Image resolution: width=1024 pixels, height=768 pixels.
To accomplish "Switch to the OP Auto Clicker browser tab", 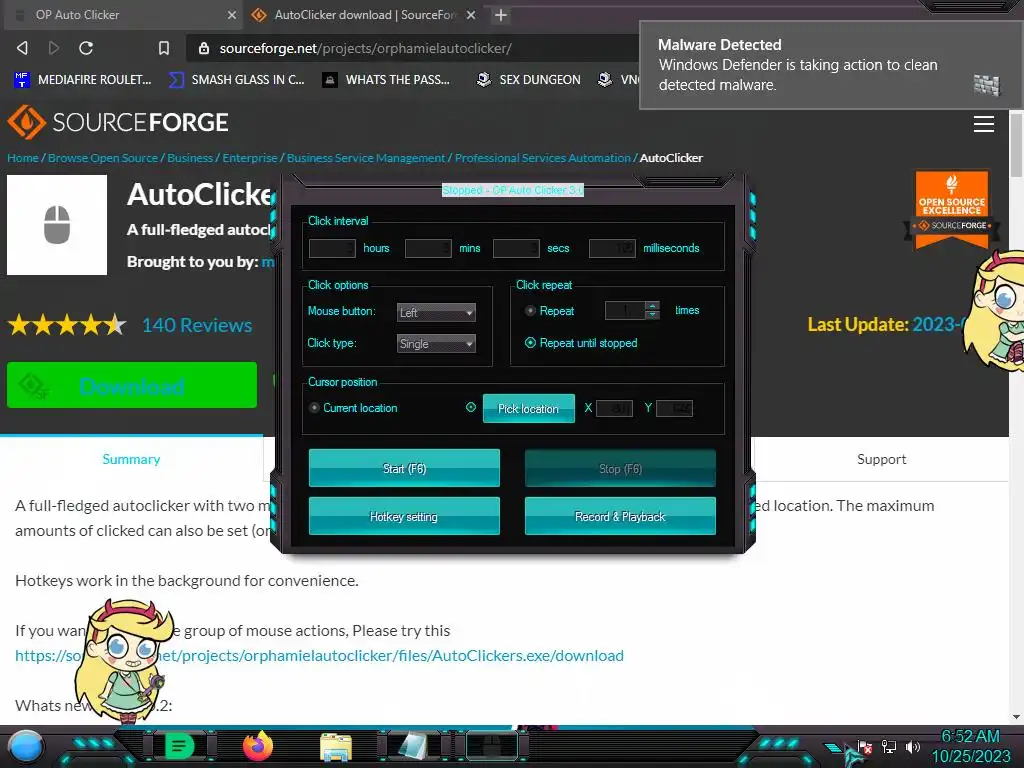I will 123,15.
